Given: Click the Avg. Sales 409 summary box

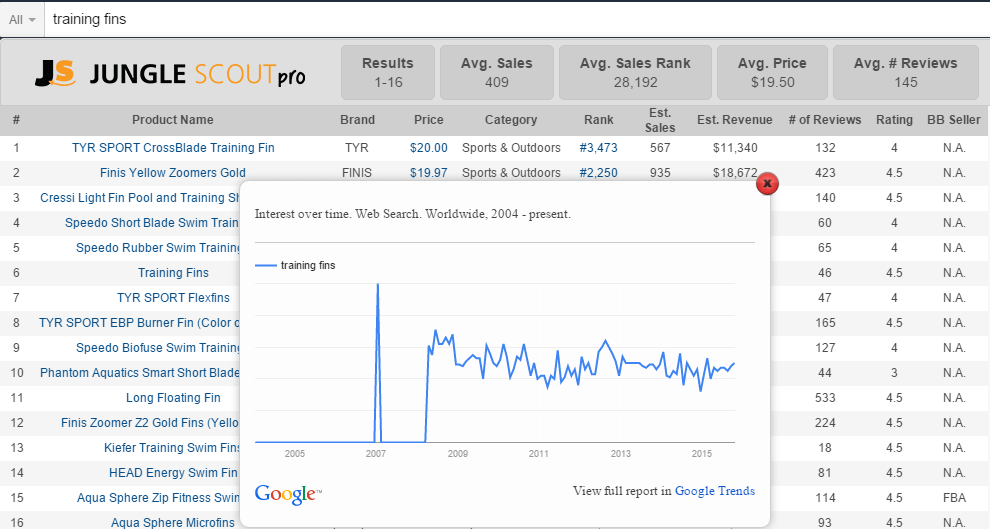Looking at the screenshot, I should (497, 73).
